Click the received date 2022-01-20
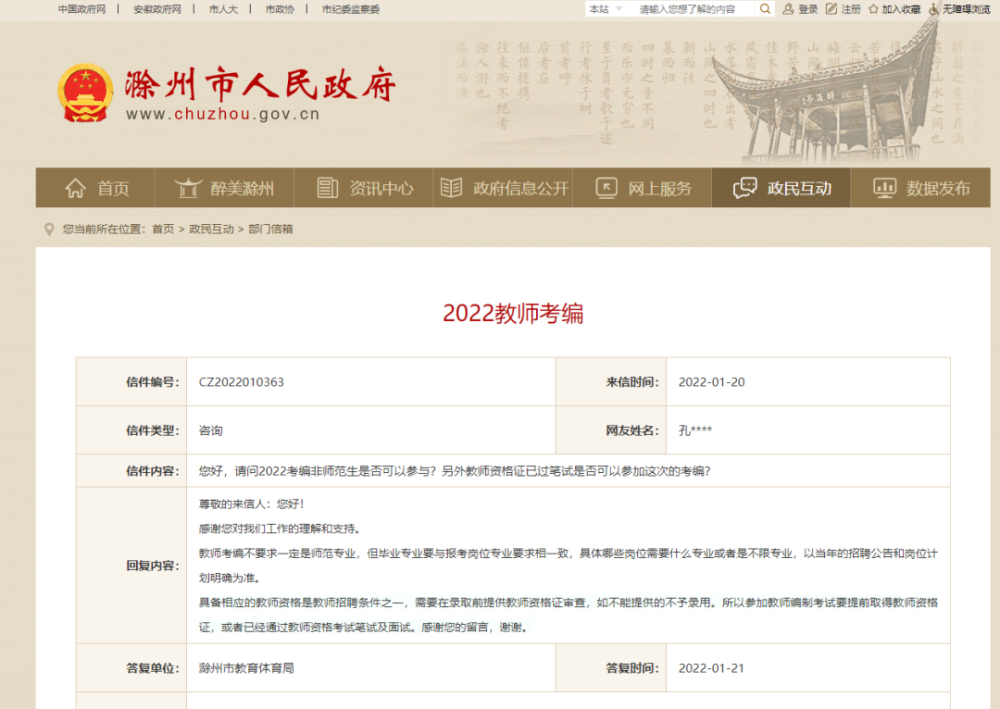The image size is (1000, 709). (x=711, y=382)
